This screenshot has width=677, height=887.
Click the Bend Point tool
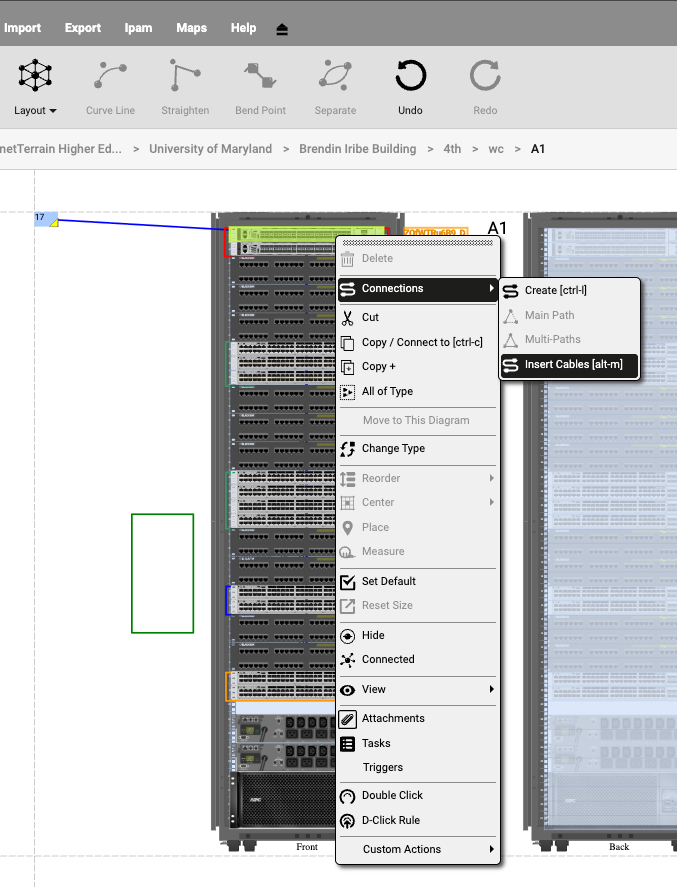point(260,75)
